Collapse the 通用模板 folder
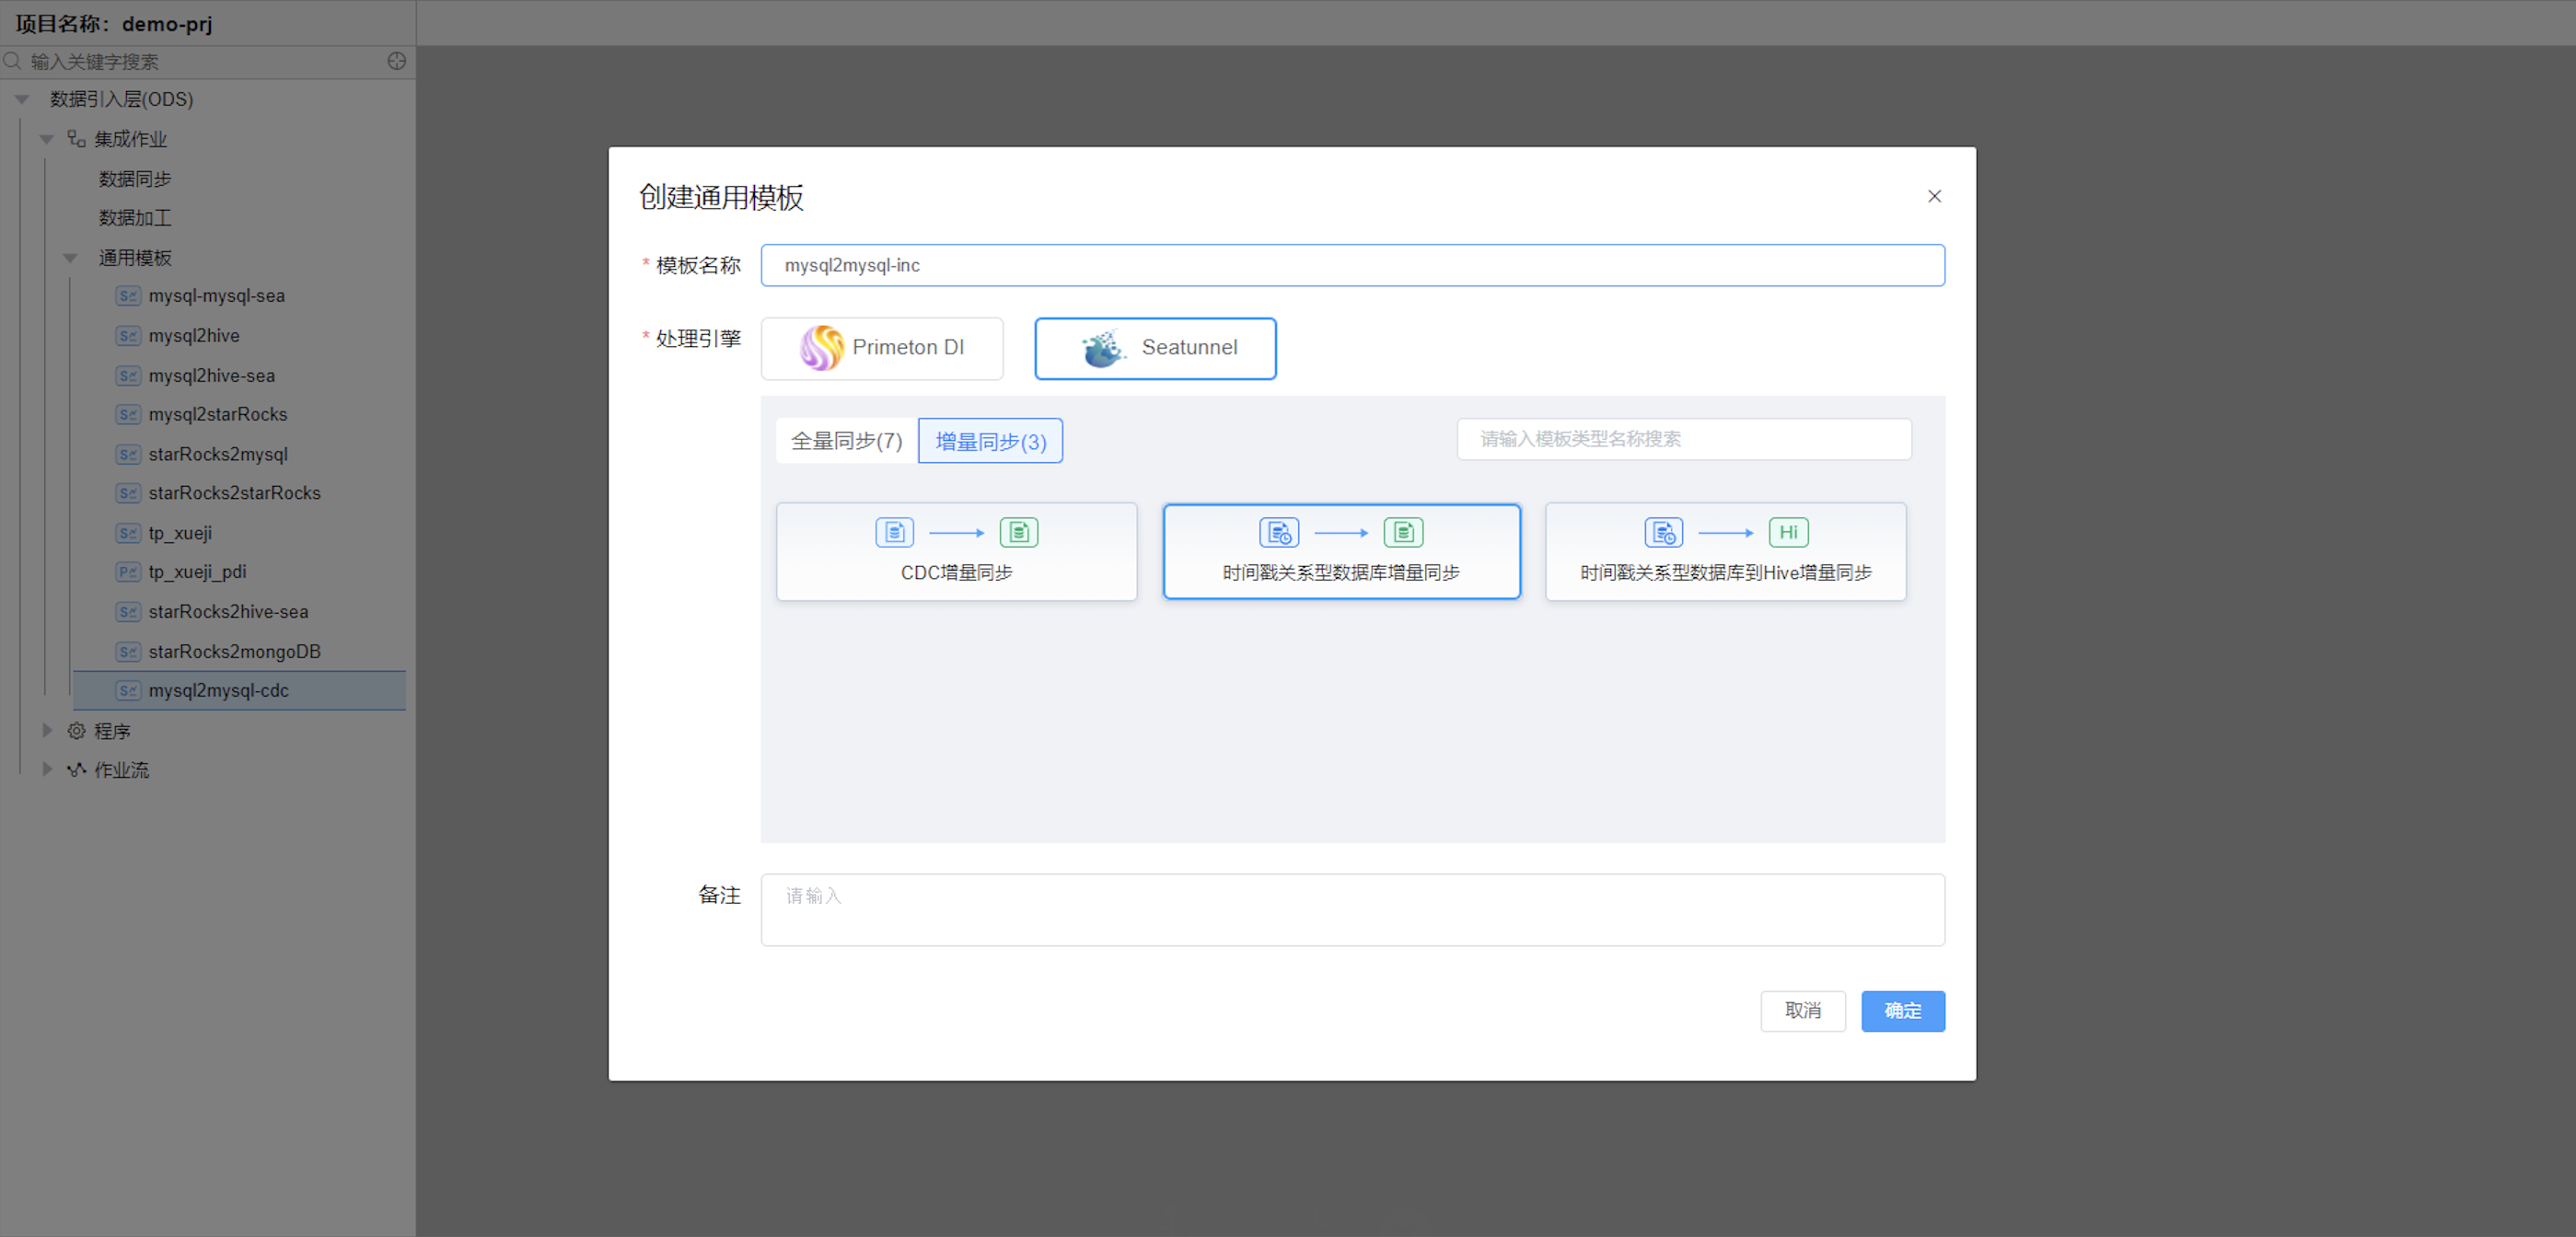Image resolution: width=2576 pixels, height=1237 pixels. pyautogui.click(x=70, y=258)
